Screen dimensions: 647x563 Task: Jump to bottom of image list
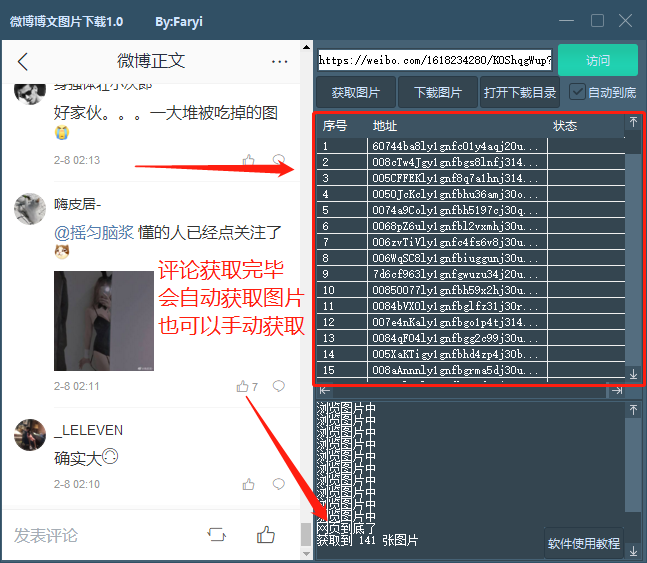coord(633,374)
